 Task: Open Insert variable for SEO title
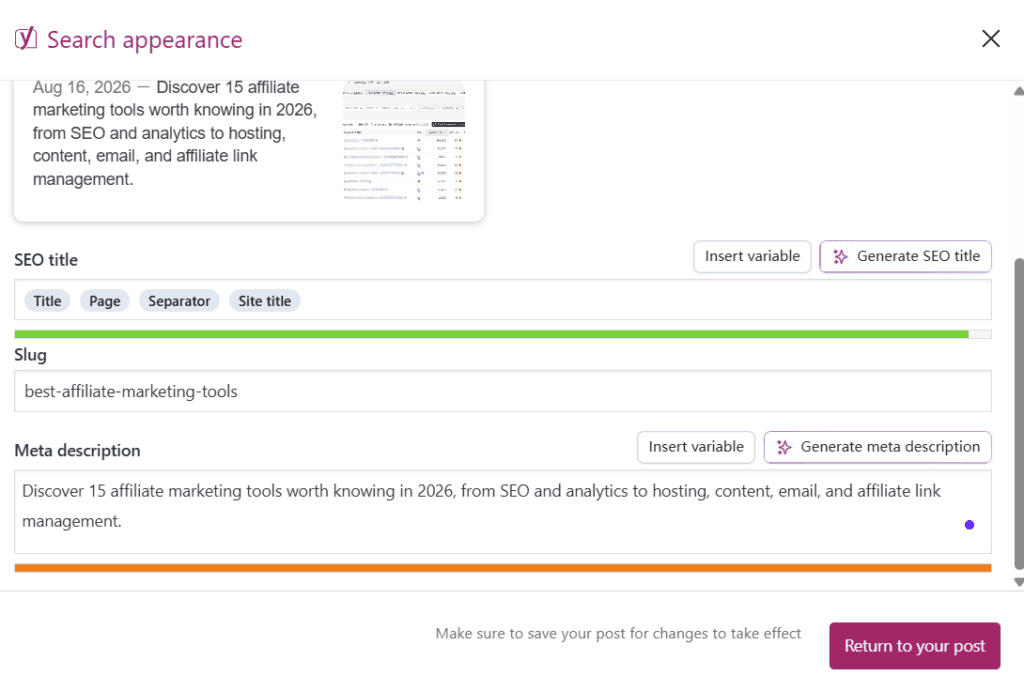(x=752, y=257)
